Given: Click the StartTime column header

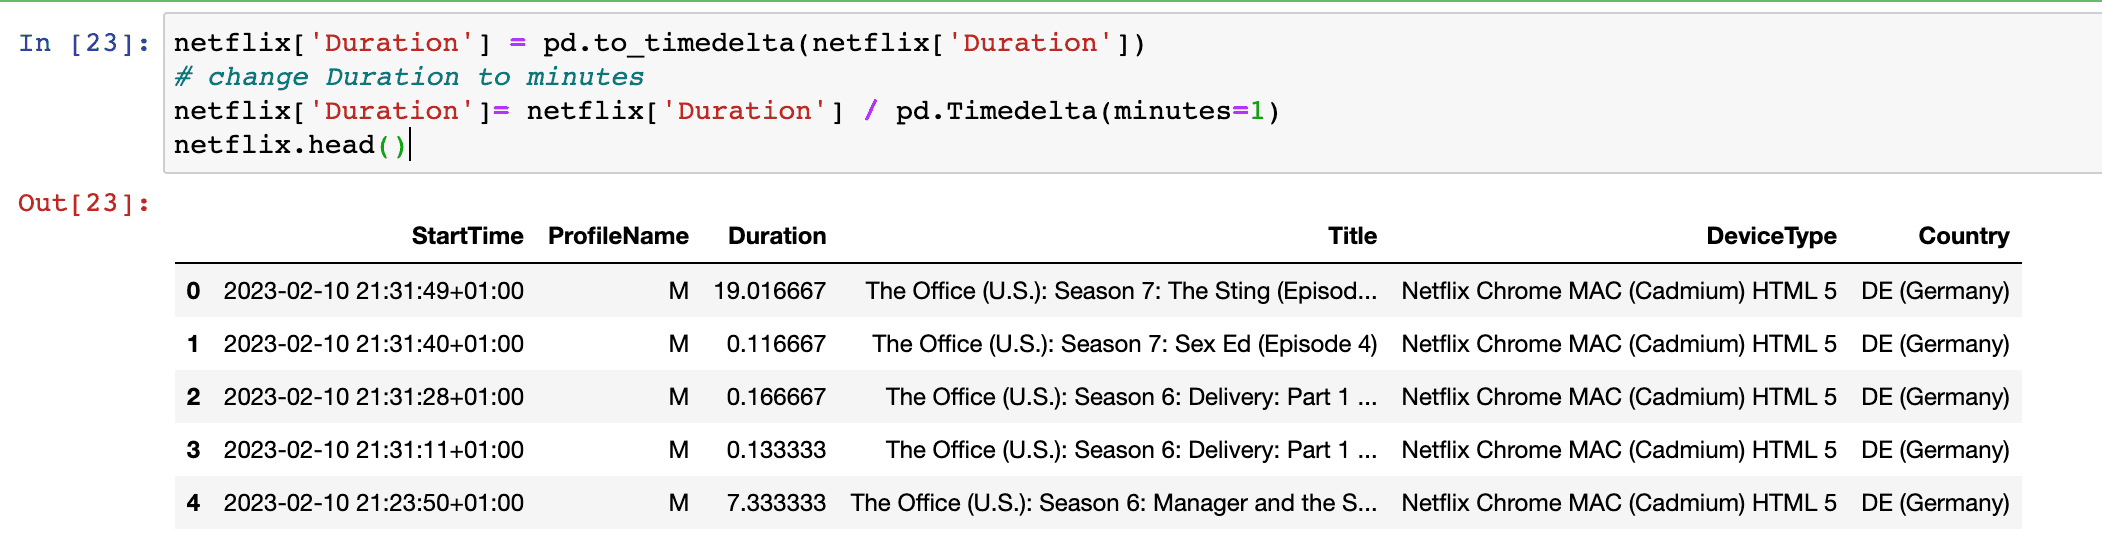Looking at the screenshot, I should coord(467,236).
